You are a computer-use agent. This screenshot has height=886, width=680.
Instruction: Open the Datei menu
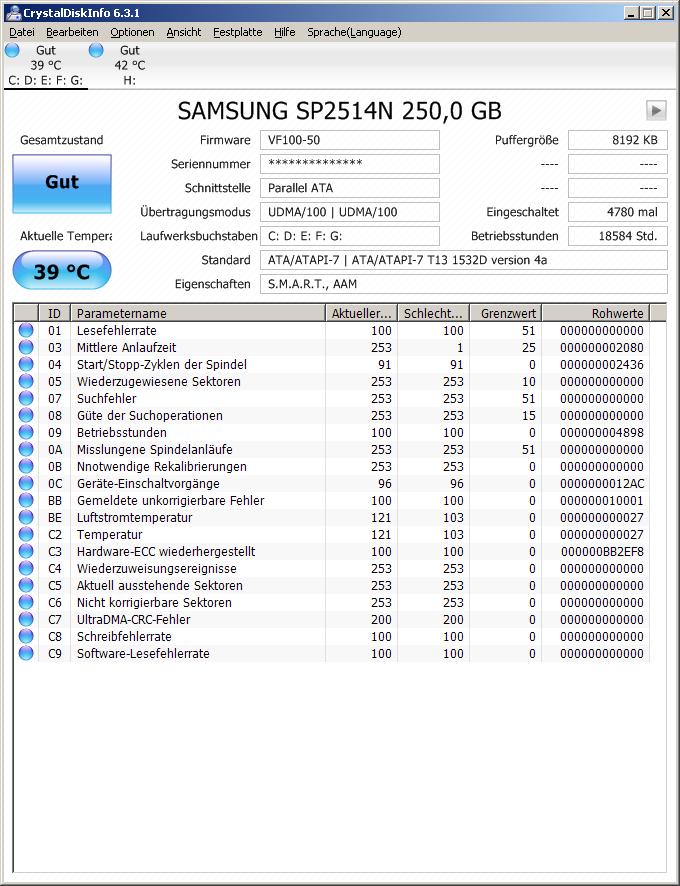(x=21, y=32)
